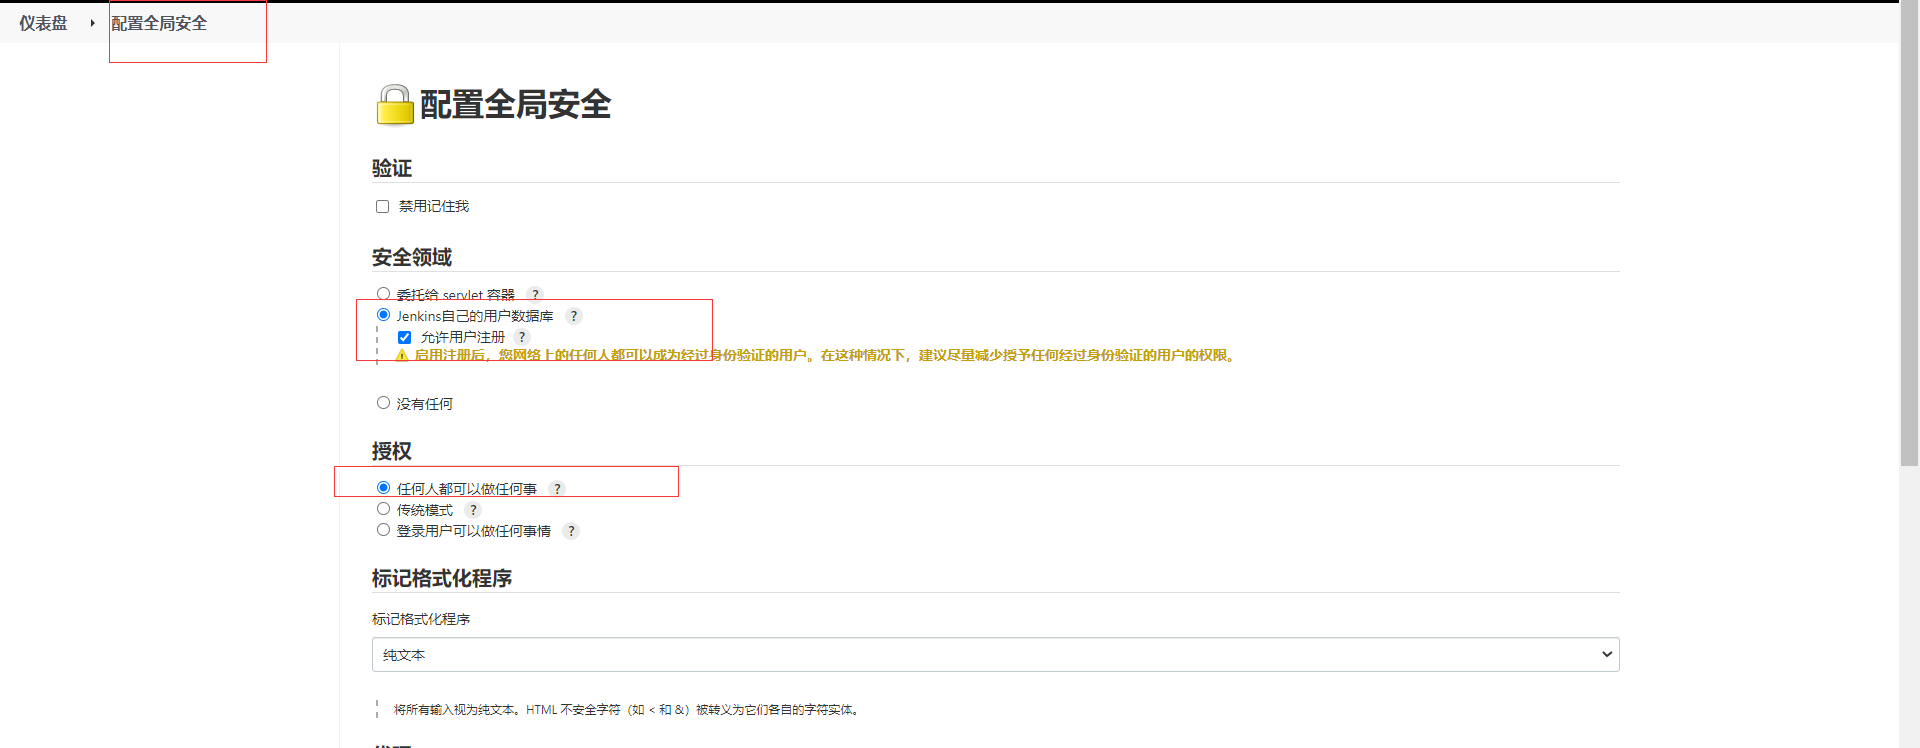Screen dimensions: 1920x748
Task: Click the warning icon next to 启用注册后
Action: [402, 355]
